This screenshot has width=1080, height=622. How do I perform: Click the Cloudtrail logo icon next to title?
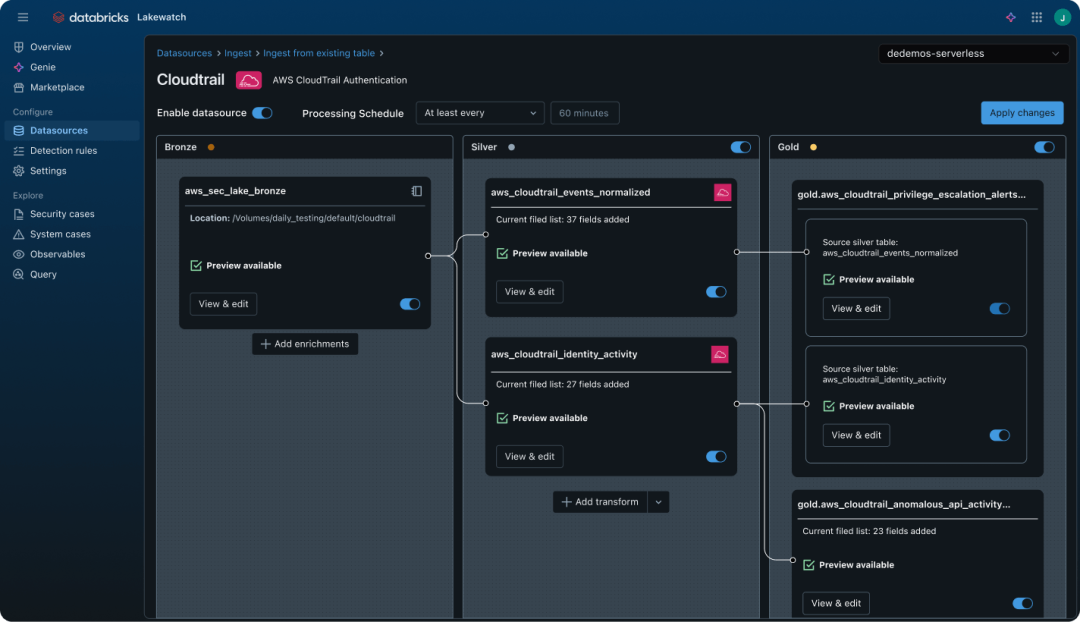pos(248,80)
